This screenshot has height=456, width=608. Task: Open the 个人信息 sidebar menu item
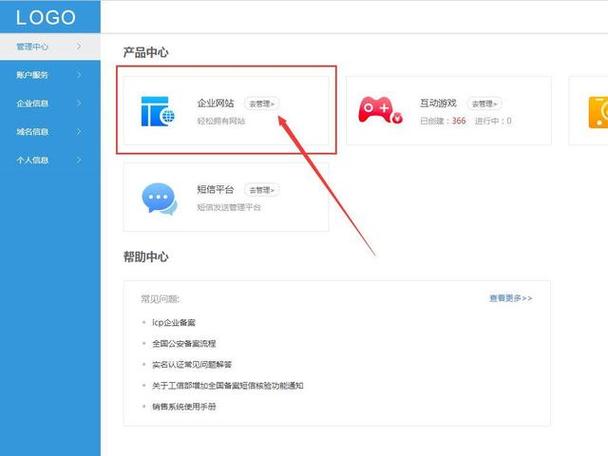50,160
